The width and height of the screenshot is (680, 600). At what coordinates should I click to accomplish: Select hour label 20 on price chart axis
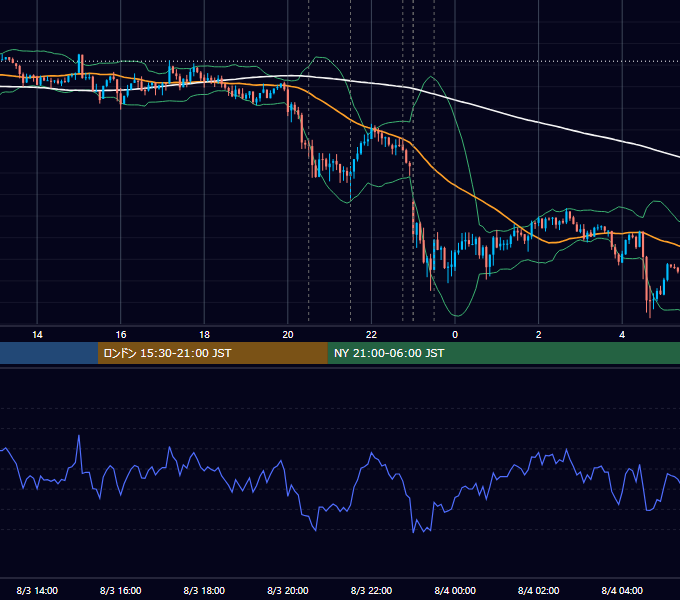coord(288,335)
